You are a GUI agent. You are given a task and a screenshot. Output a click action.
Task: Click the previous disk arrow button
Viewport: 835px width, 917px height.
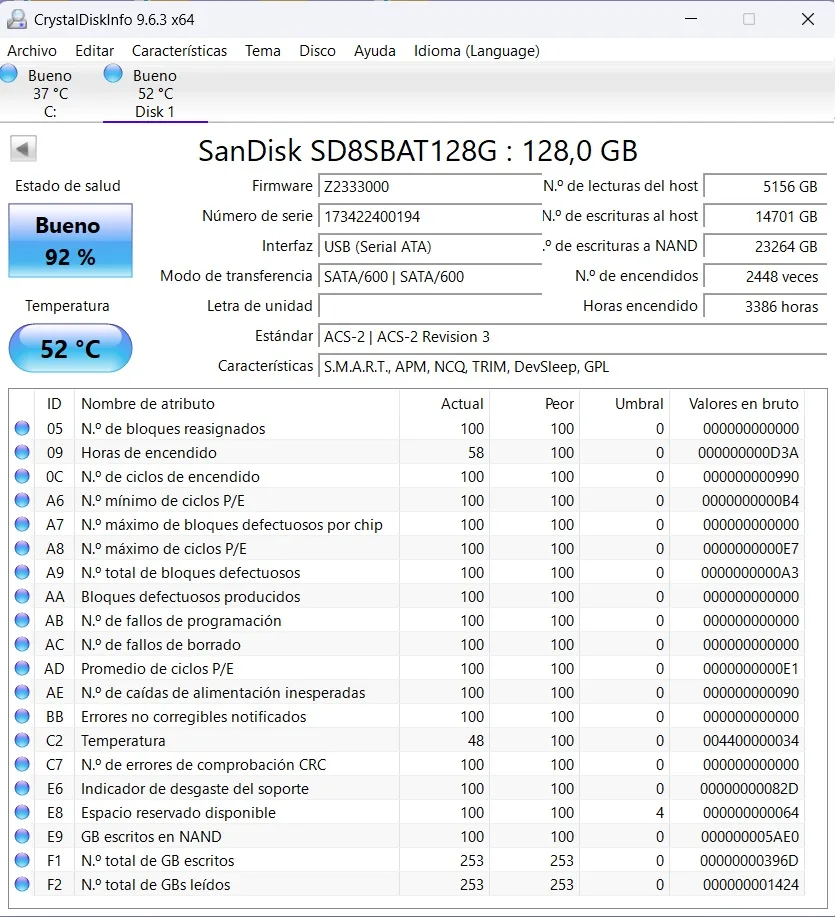tap(23, 149)
